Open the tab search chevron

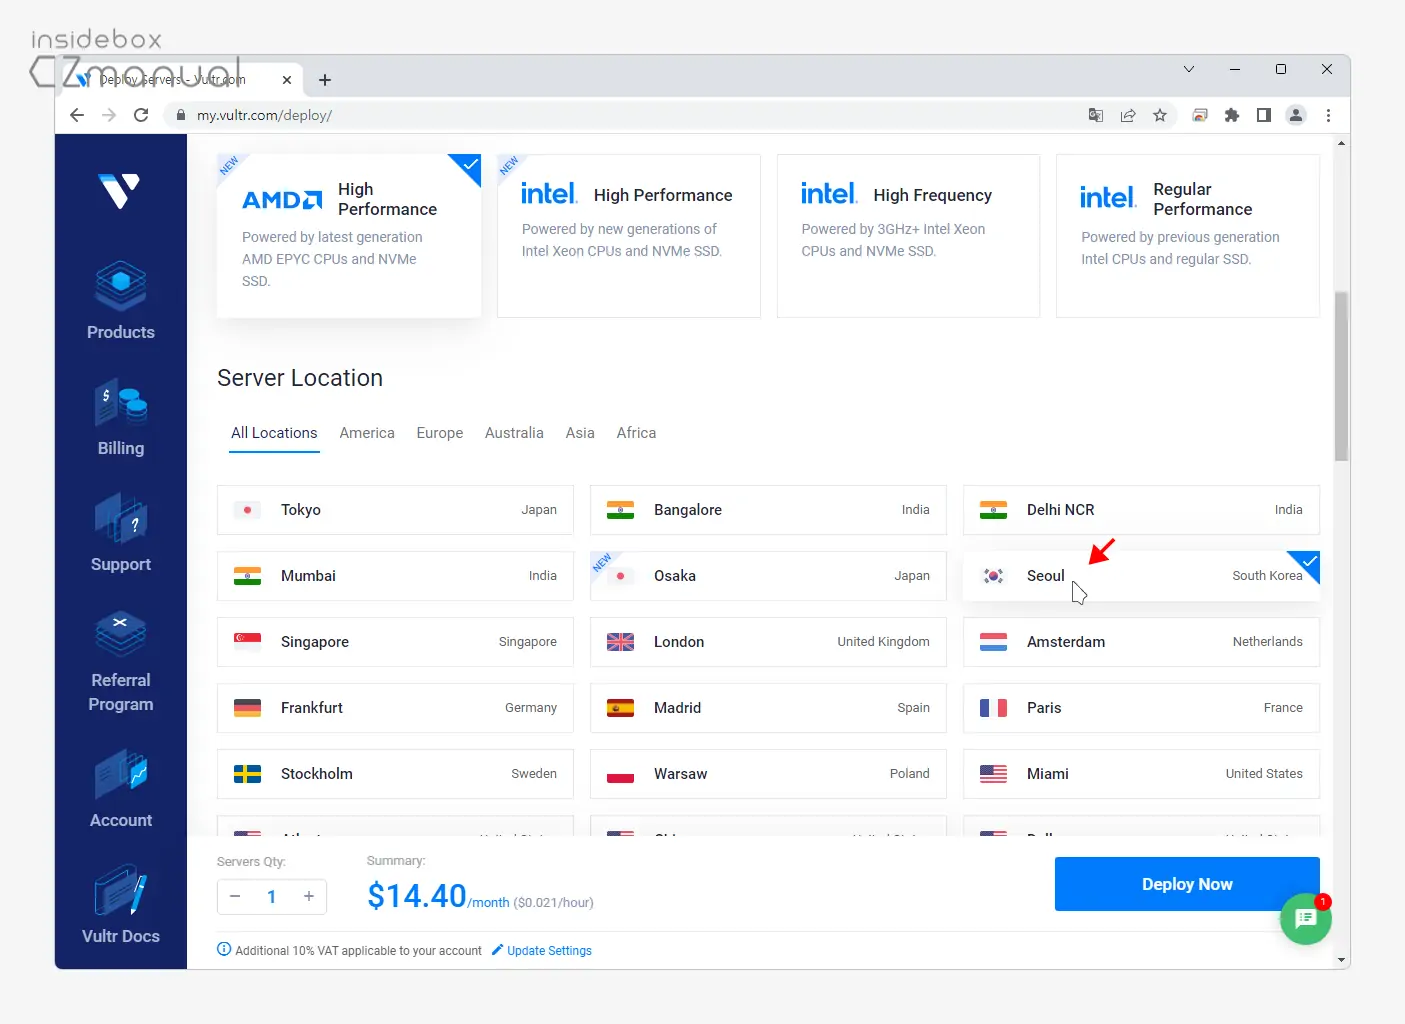(1189, 69)
